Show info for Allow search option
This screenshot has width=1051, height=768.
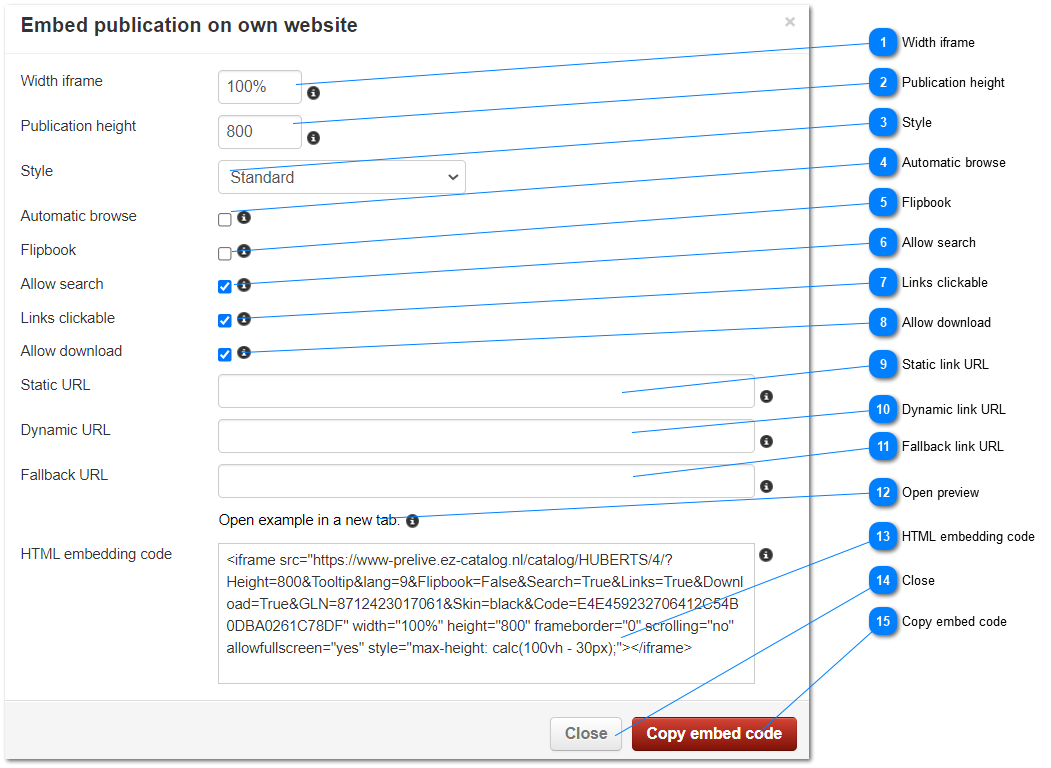point(244,285)
